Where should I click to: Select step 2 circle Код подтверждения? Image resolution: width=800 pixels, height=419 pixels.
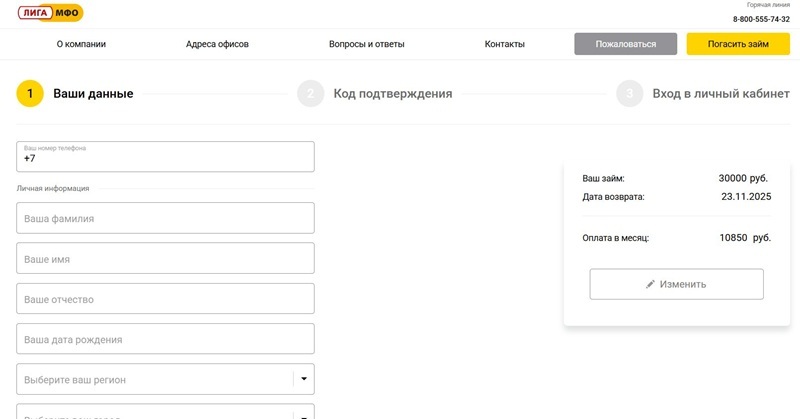pyautogui.click(x=311, y=93)
